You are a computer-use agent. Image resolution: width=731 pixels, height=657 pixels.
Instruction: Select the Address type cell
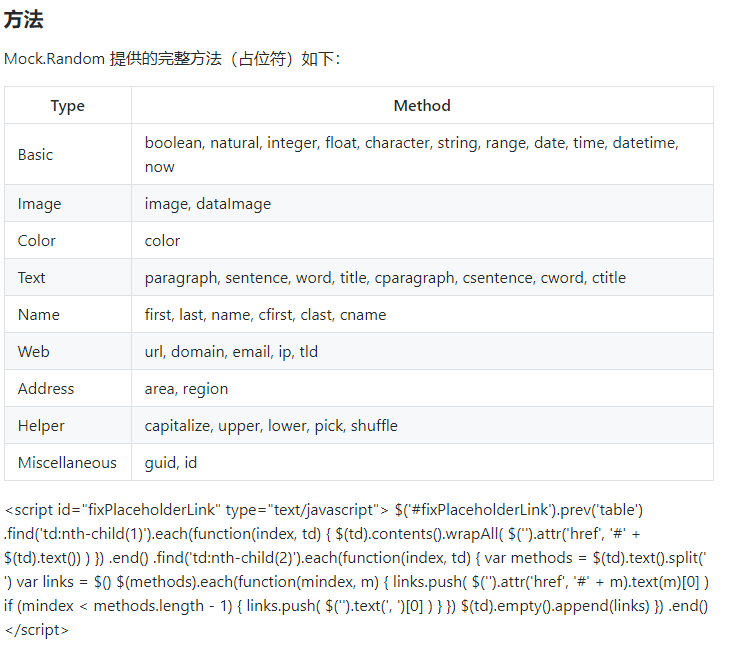68,388
